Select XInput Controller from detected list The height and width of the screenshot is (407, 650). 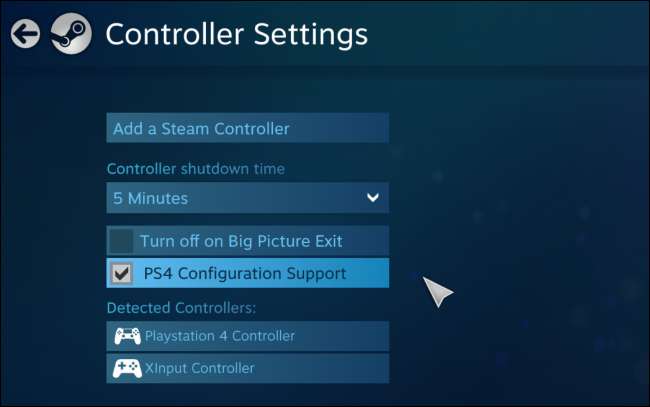pyautogui.click(x=247, y=368)
